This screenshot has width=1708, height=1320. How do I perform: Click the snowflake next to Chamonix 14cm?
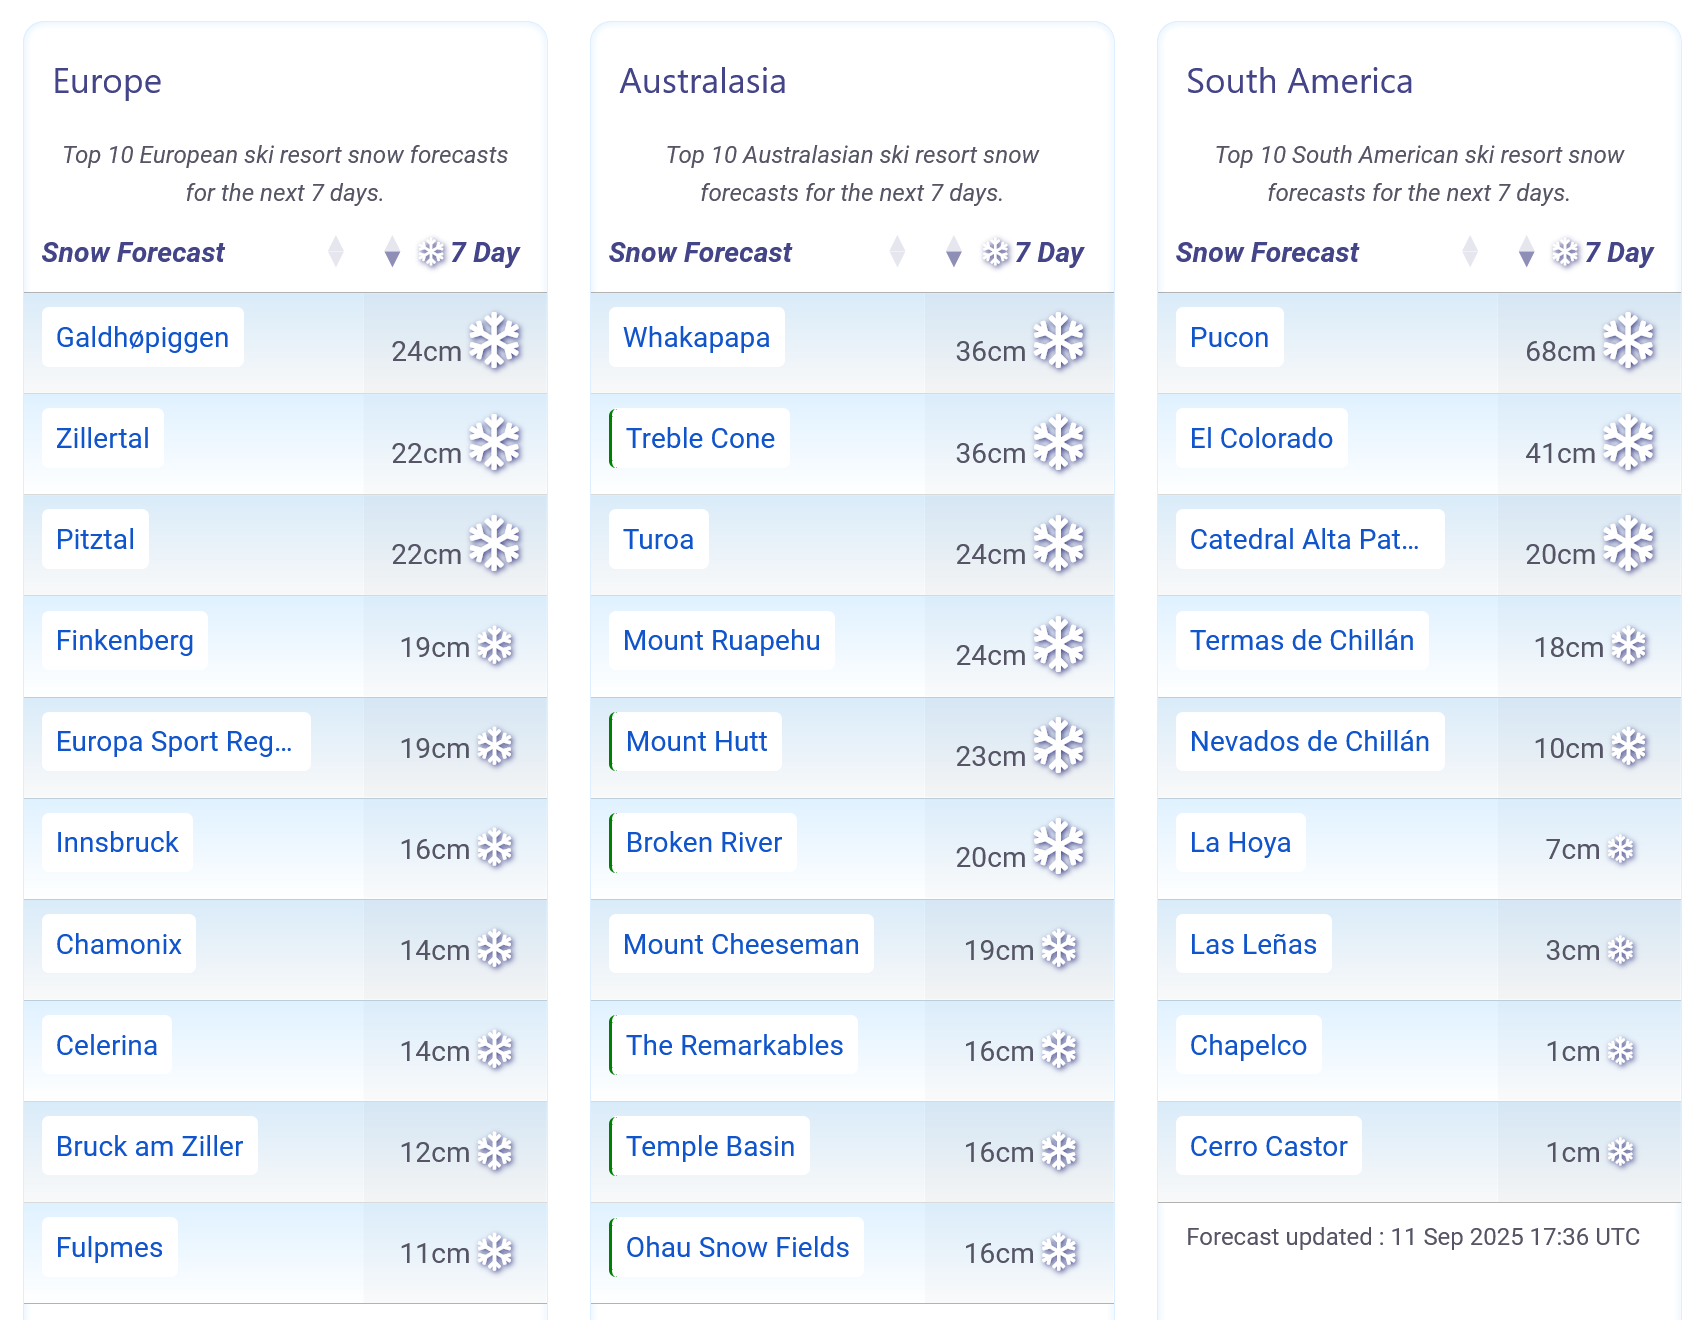click(495, 949)
